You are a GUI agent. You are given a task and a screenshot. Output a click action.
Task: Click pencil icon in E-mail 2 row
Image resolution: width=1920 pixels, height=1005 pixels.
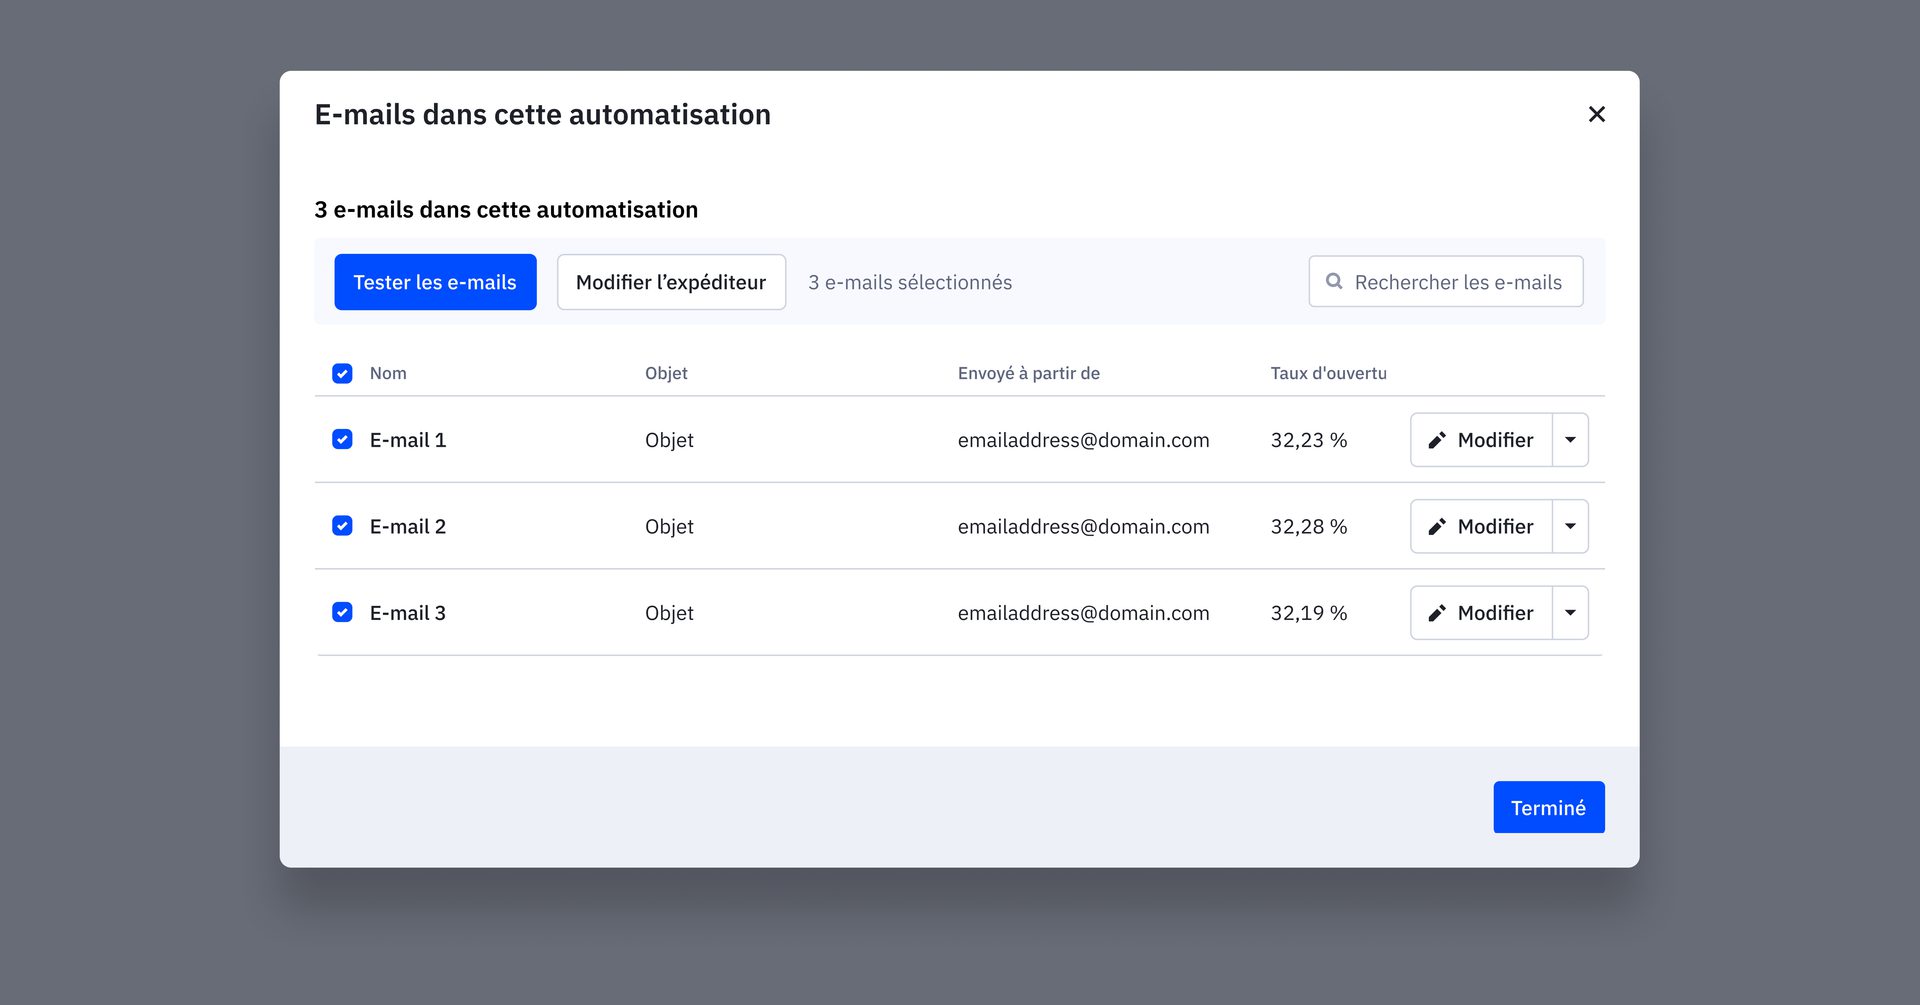point(1437,527)
